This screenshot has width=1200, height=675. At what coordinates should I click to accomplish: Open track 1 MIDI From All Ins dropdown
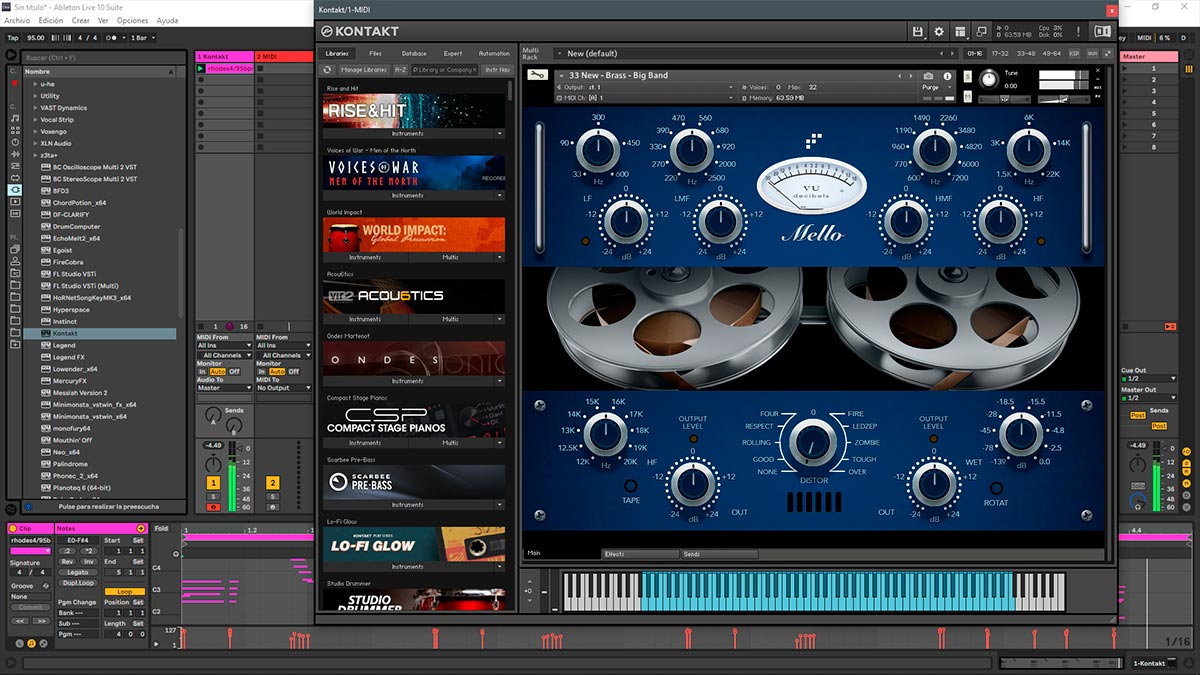coord(224,346)
